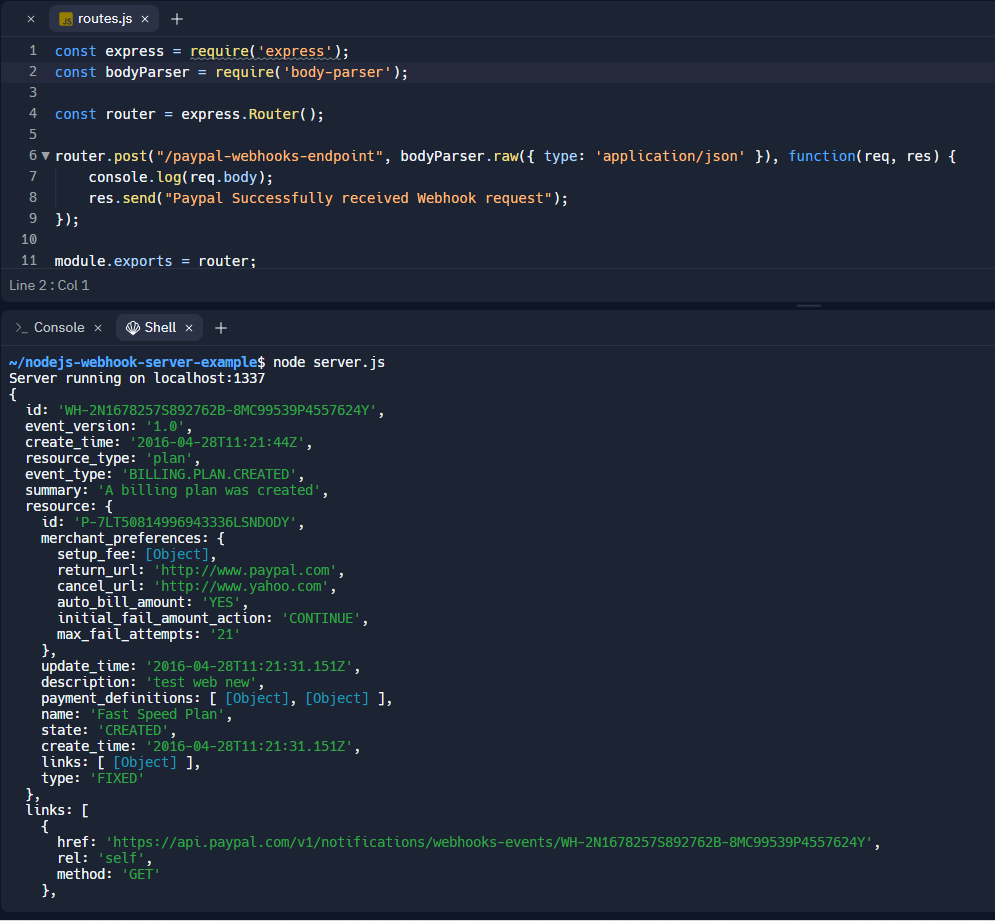
Task: Click the 'Line 2 : Col 1' status text
Action: tap(49, 285)
